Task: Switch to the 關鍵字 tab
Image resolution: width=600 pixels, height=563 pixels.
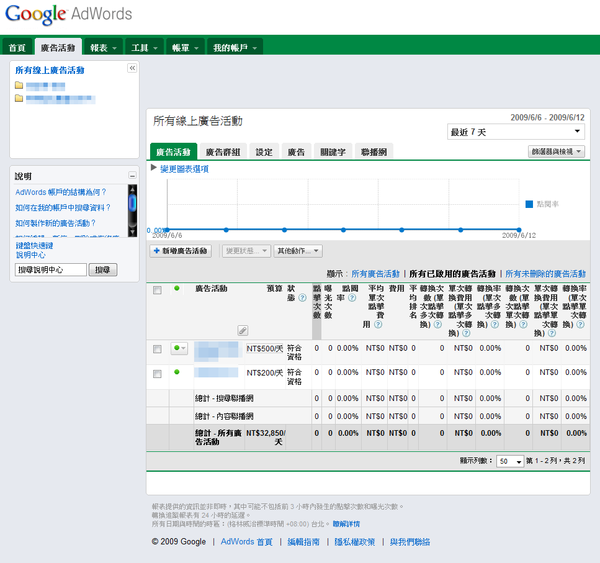Action: point(333,152)
